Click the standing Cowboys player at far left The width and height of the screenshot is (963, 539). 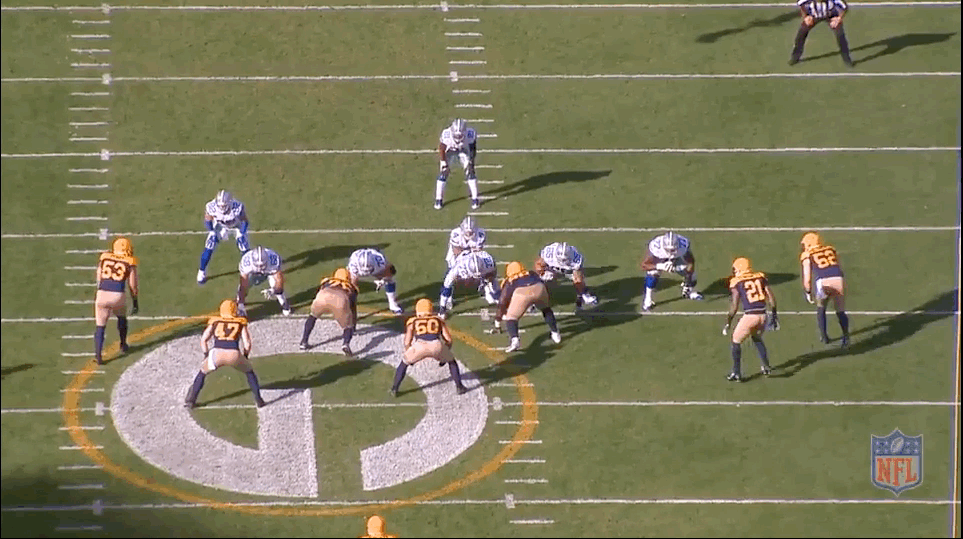tap(223, 230)
